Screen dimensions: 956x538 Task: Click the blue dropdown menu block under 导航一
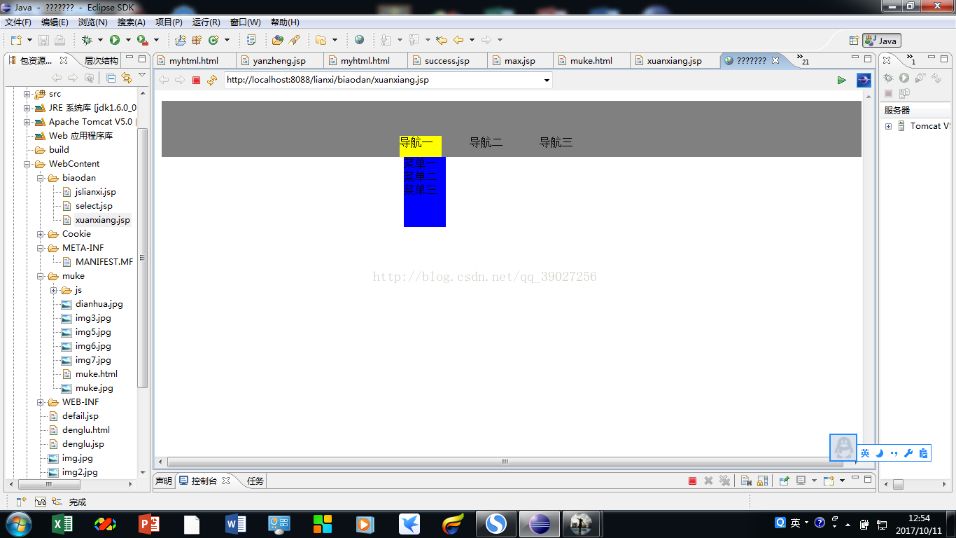(x=425, y=192)
